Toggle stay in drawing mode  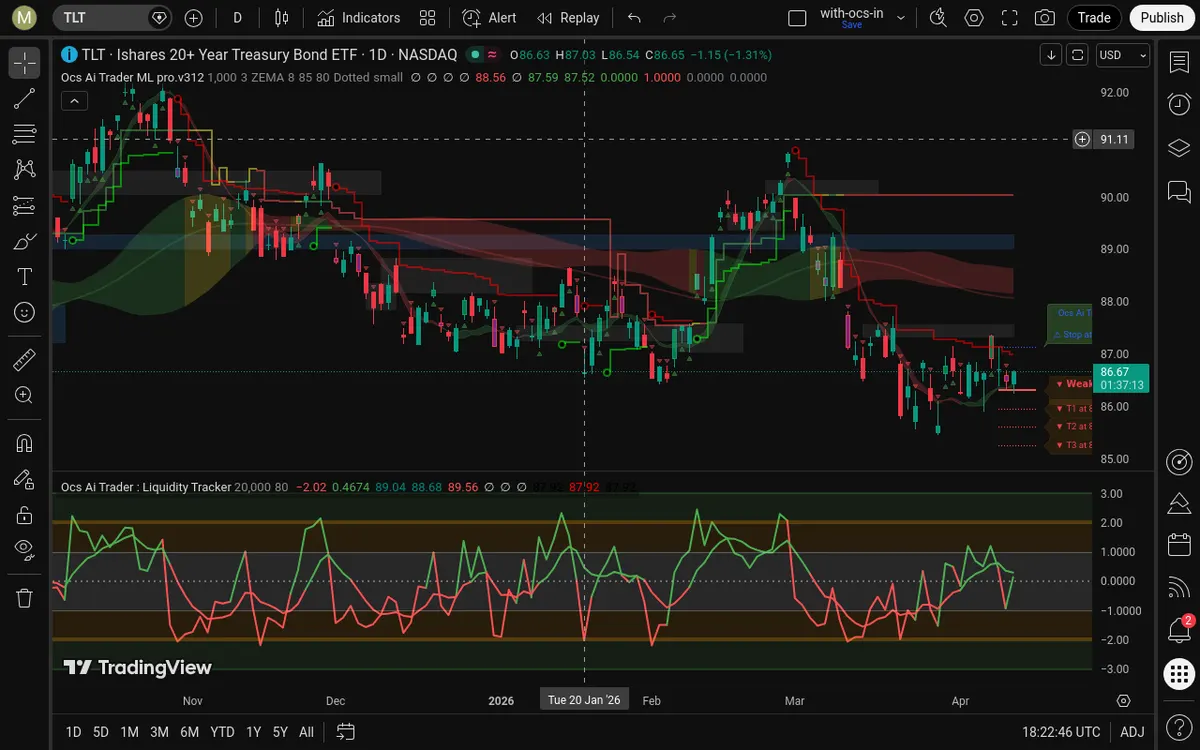[25, 479]
